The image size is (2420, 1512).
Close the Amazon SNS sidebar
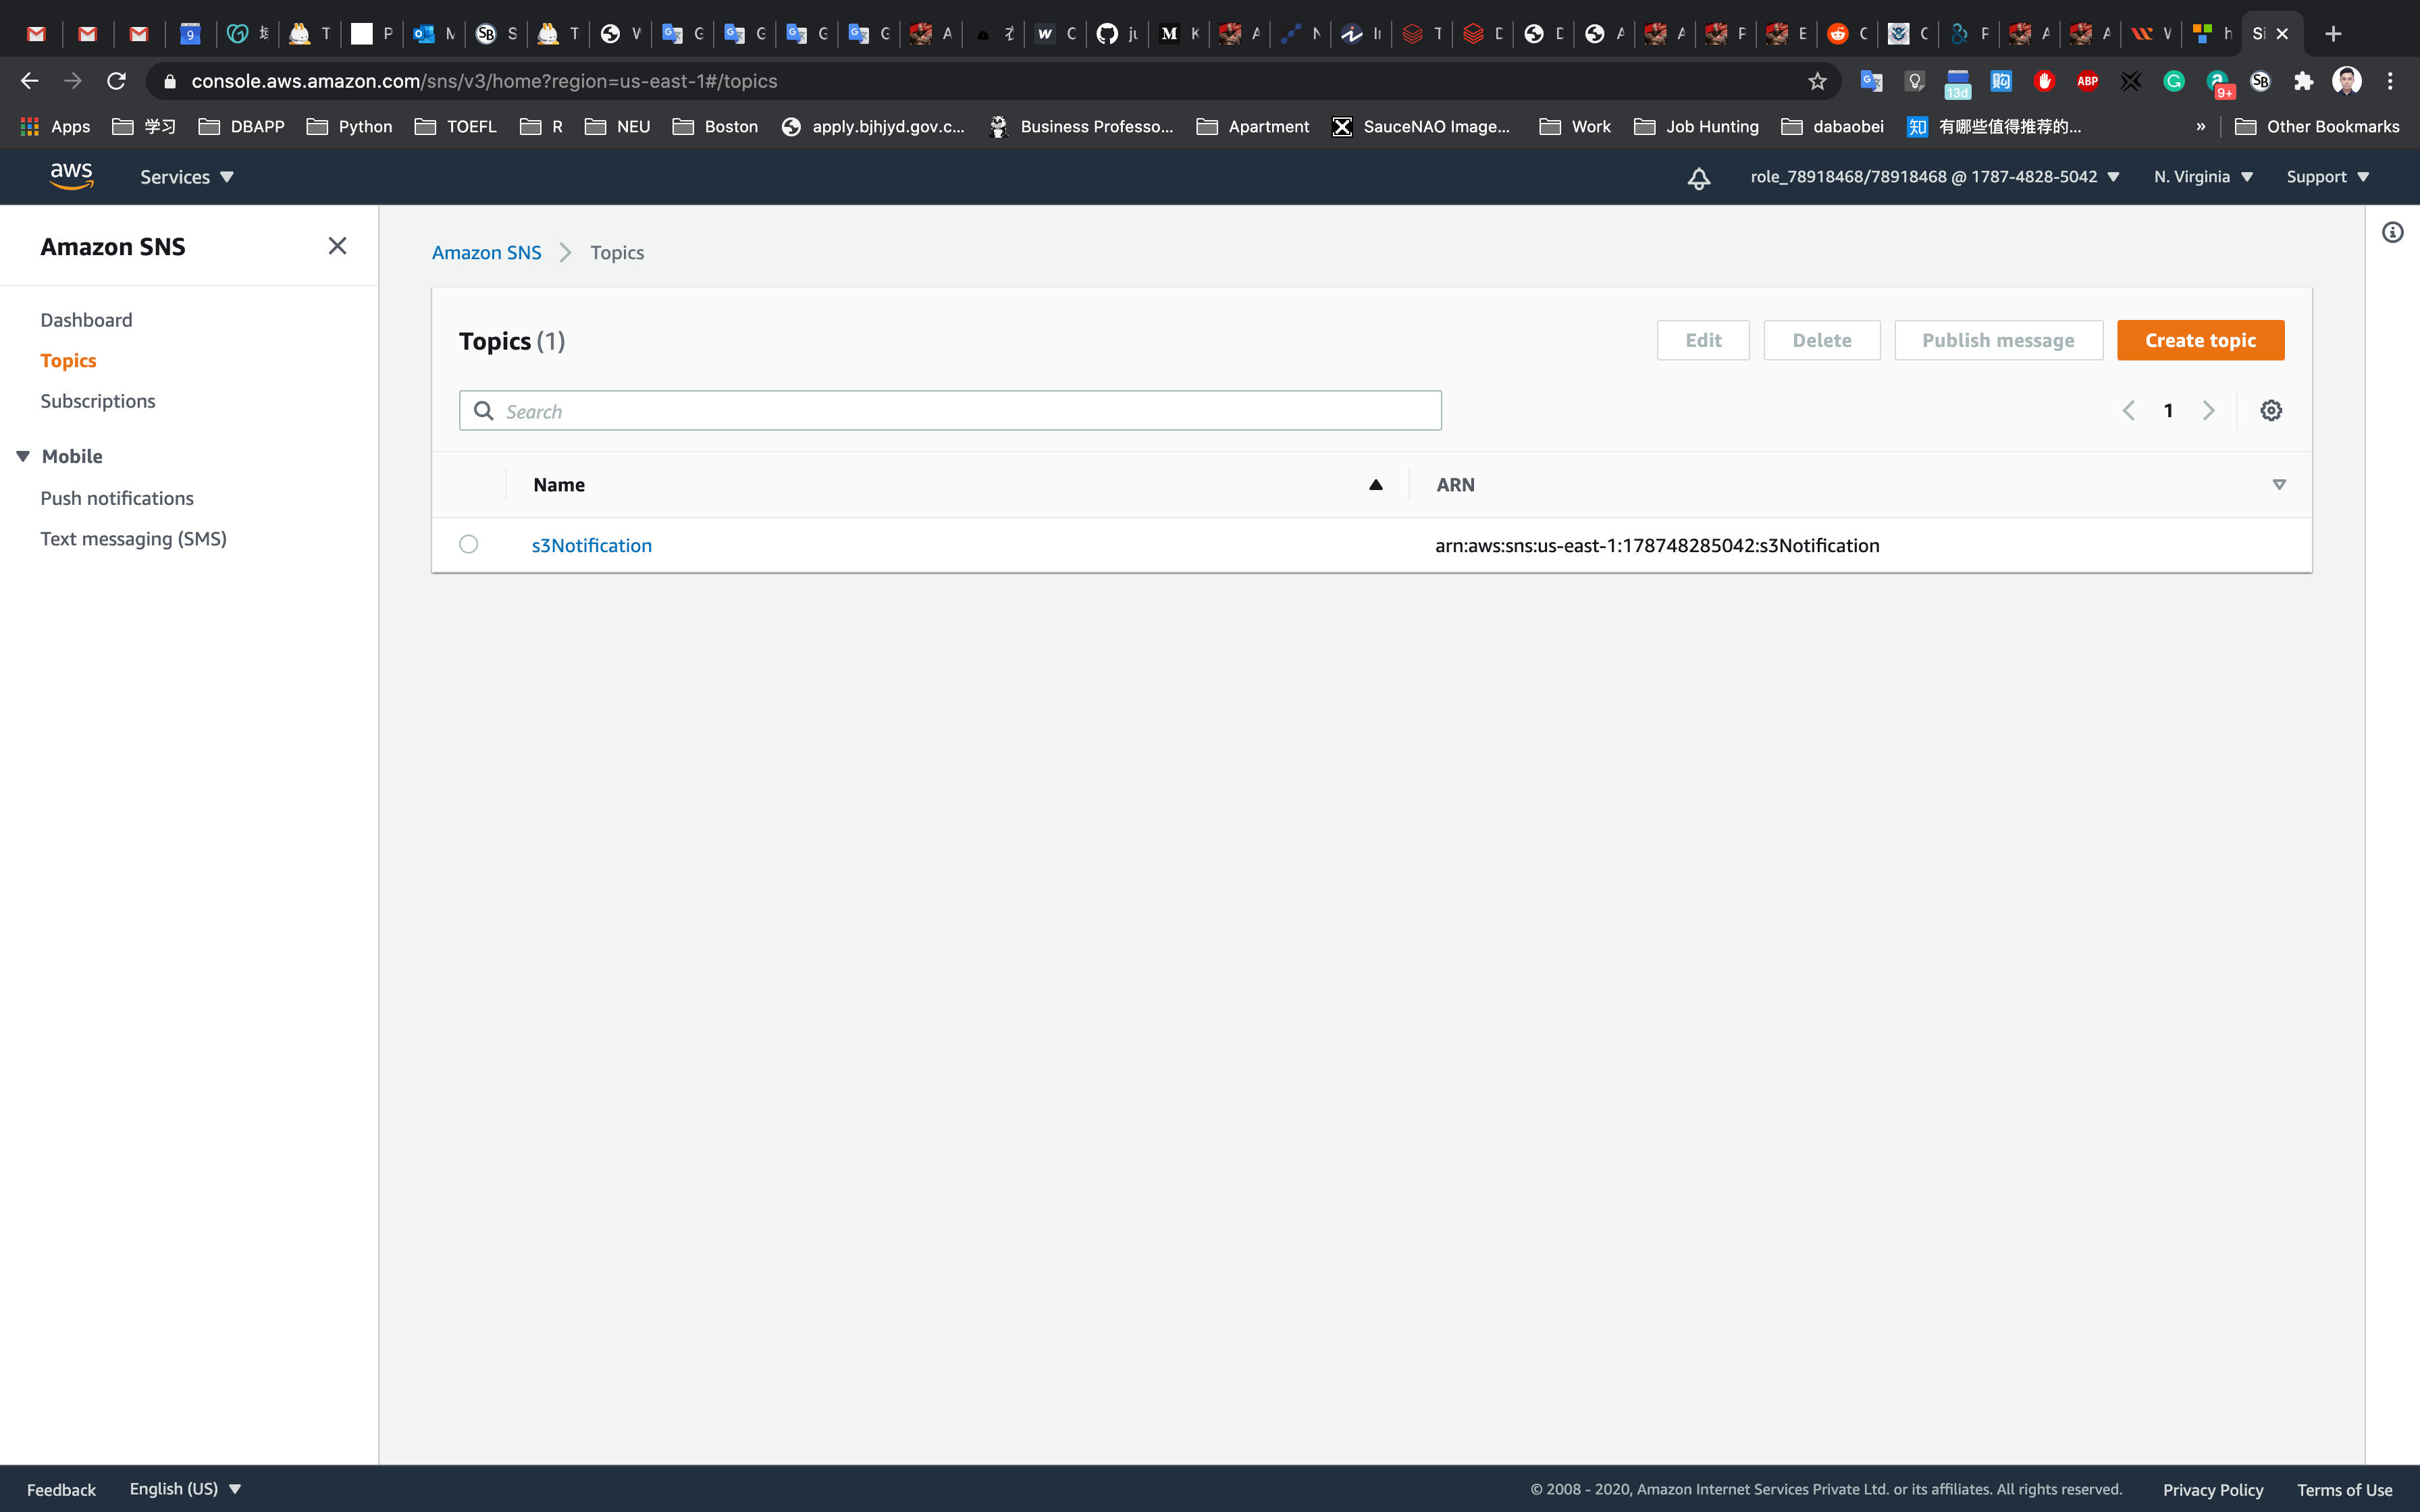coord(337,246)
